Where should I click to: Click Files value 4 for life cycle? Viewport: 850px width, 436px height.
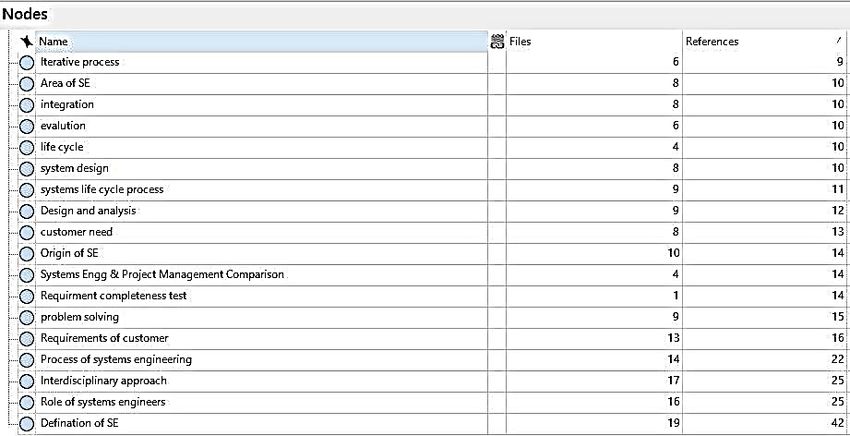[x=675, y=147]
